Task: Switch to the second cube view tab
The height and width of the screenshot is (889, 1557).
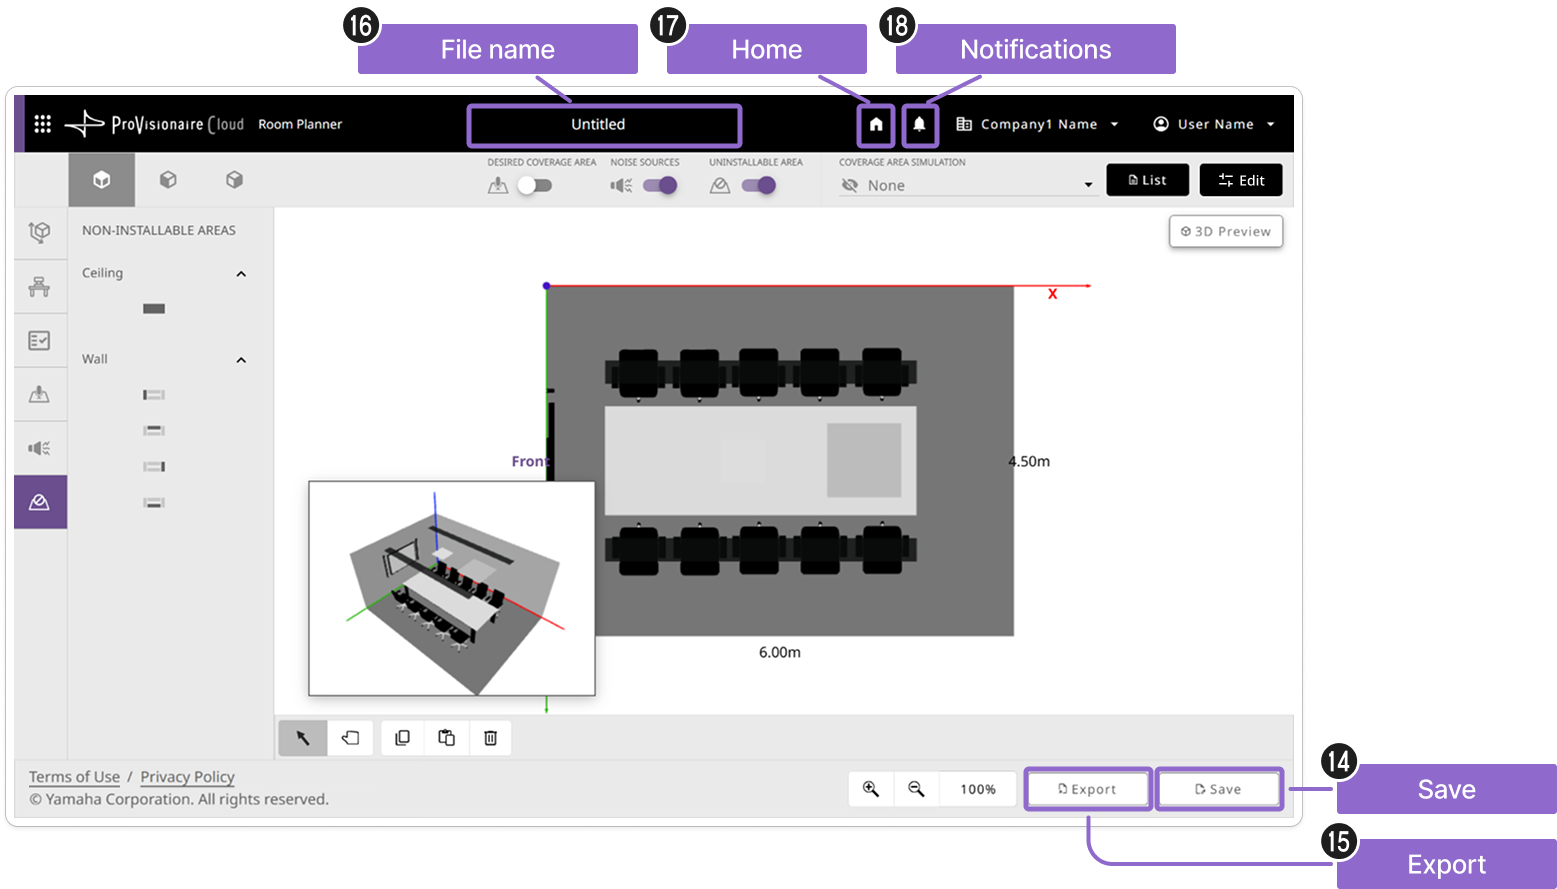Action: [x=168, y=180]
